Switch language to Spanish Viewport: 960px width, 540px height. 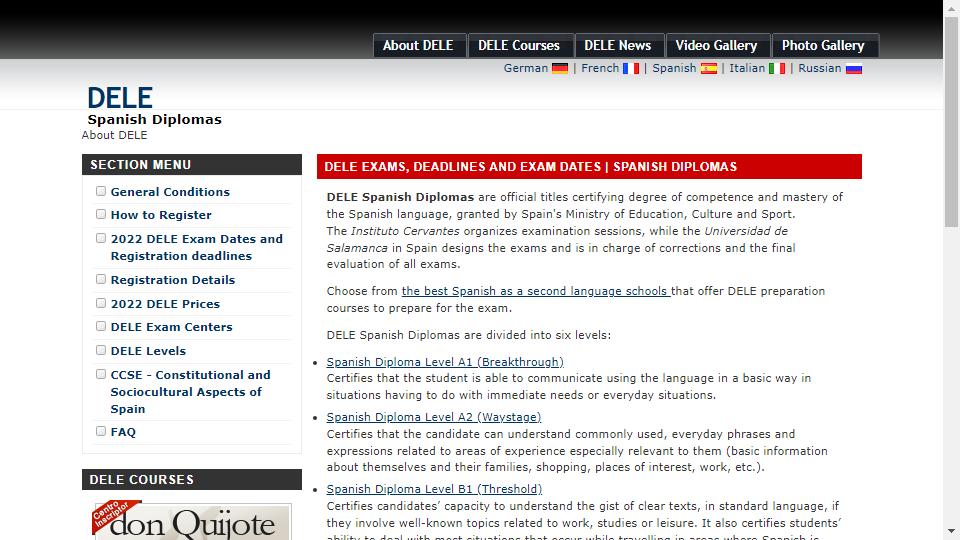pyautogui.click(x=674, y=68)
